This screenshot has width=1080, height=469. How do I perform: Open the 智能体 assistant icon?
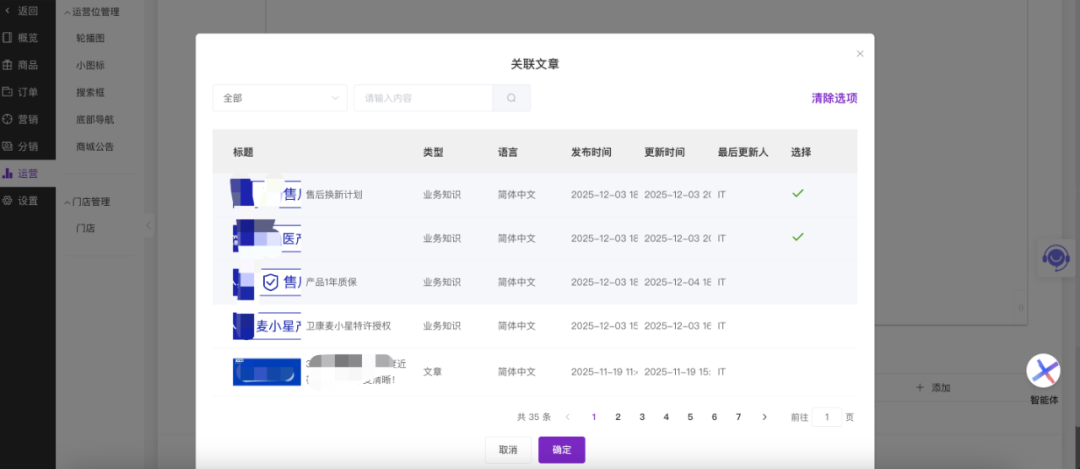coord(1043,372)
